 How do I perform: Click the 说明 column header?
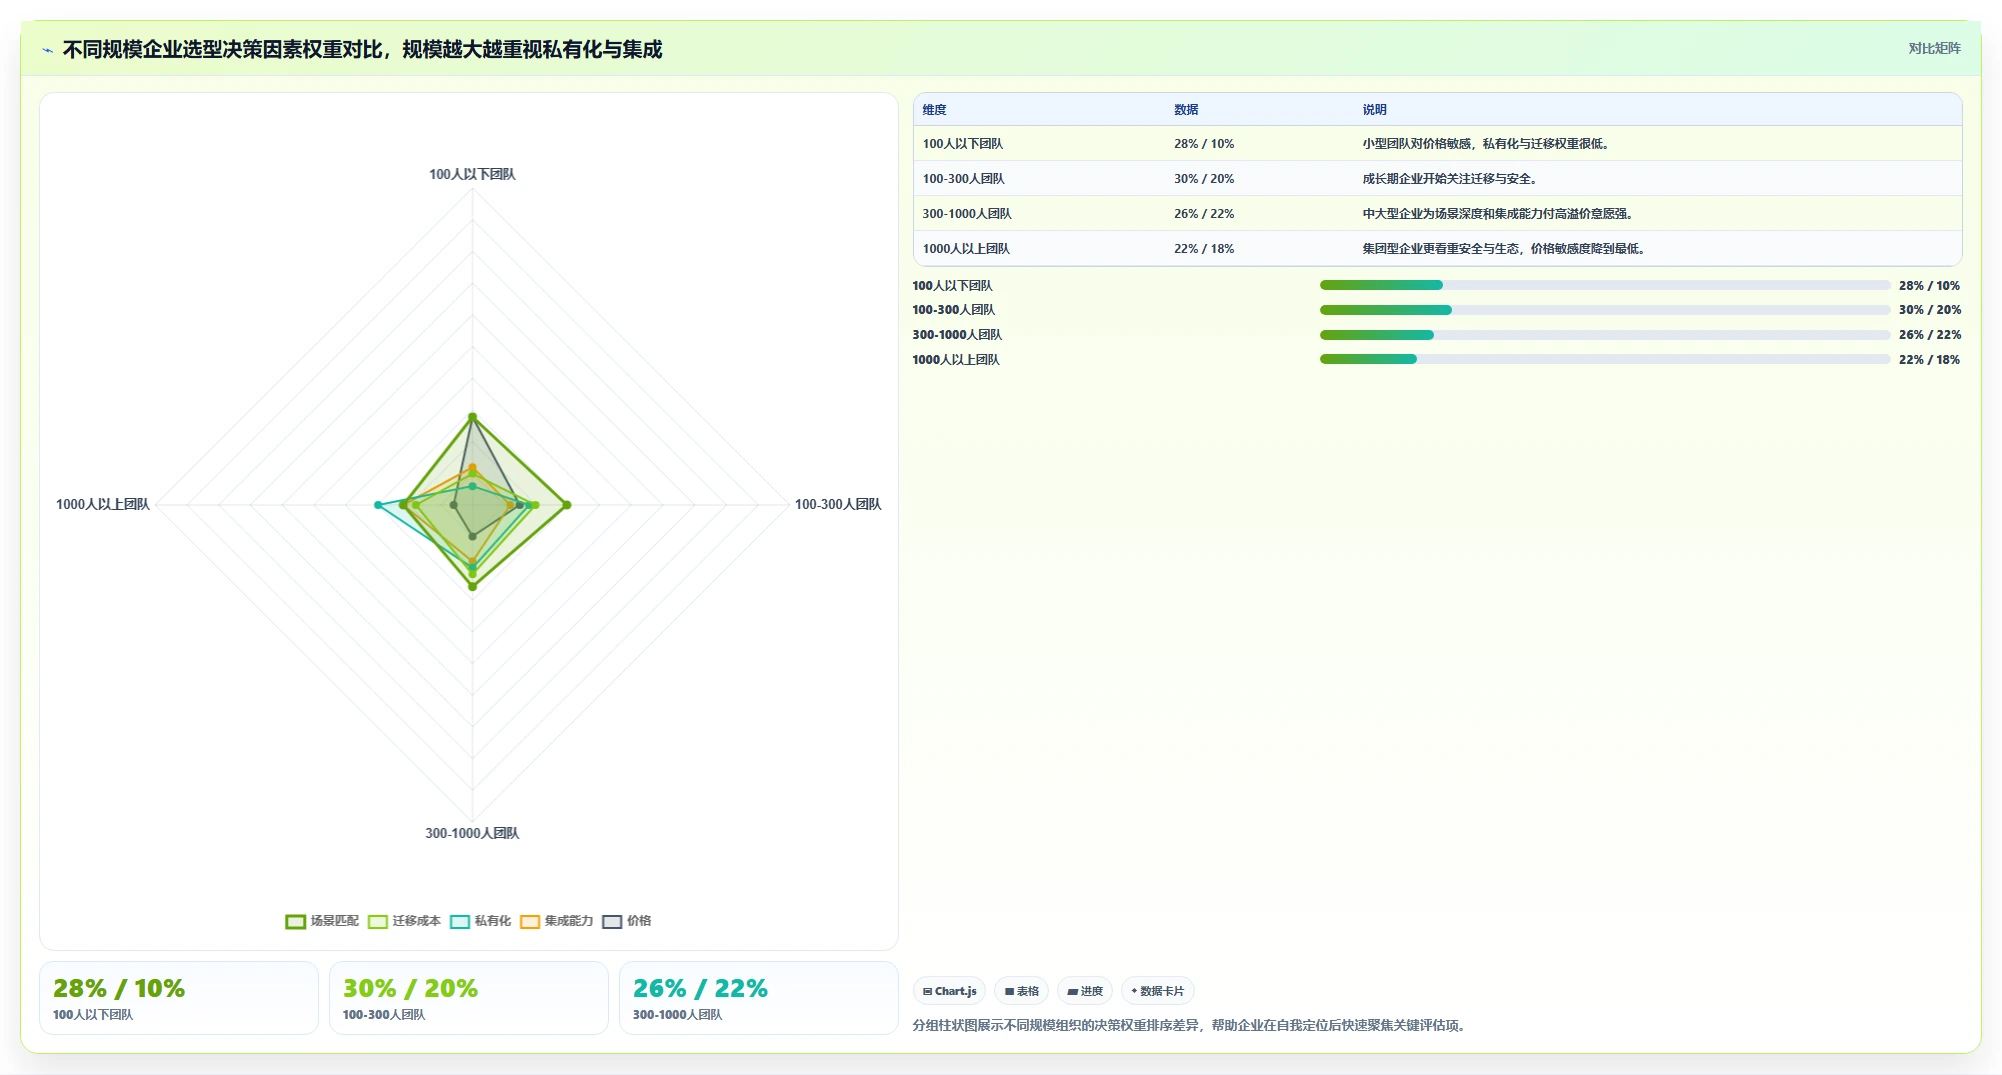[x=1374, y=110]
